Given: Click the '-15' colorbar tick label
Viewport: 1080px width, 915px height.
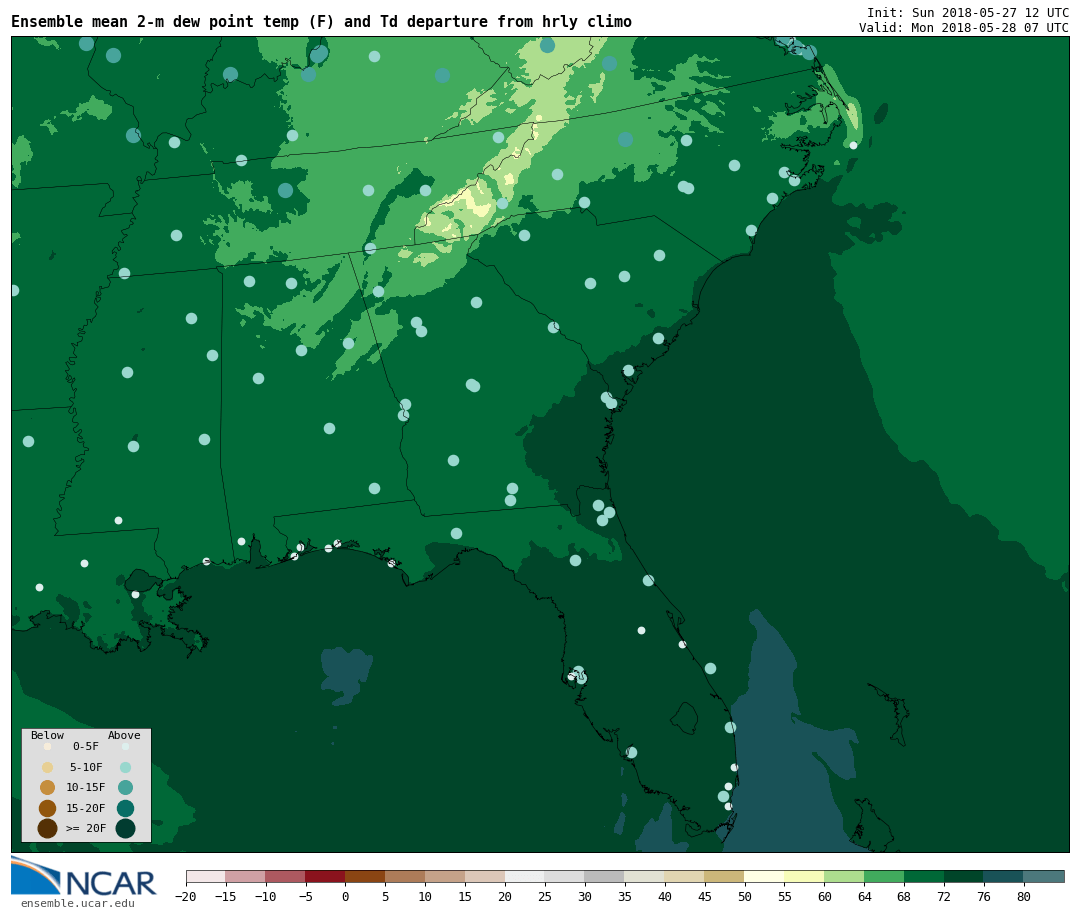Looking at the screenshot, I should click(x=225, y=896).
